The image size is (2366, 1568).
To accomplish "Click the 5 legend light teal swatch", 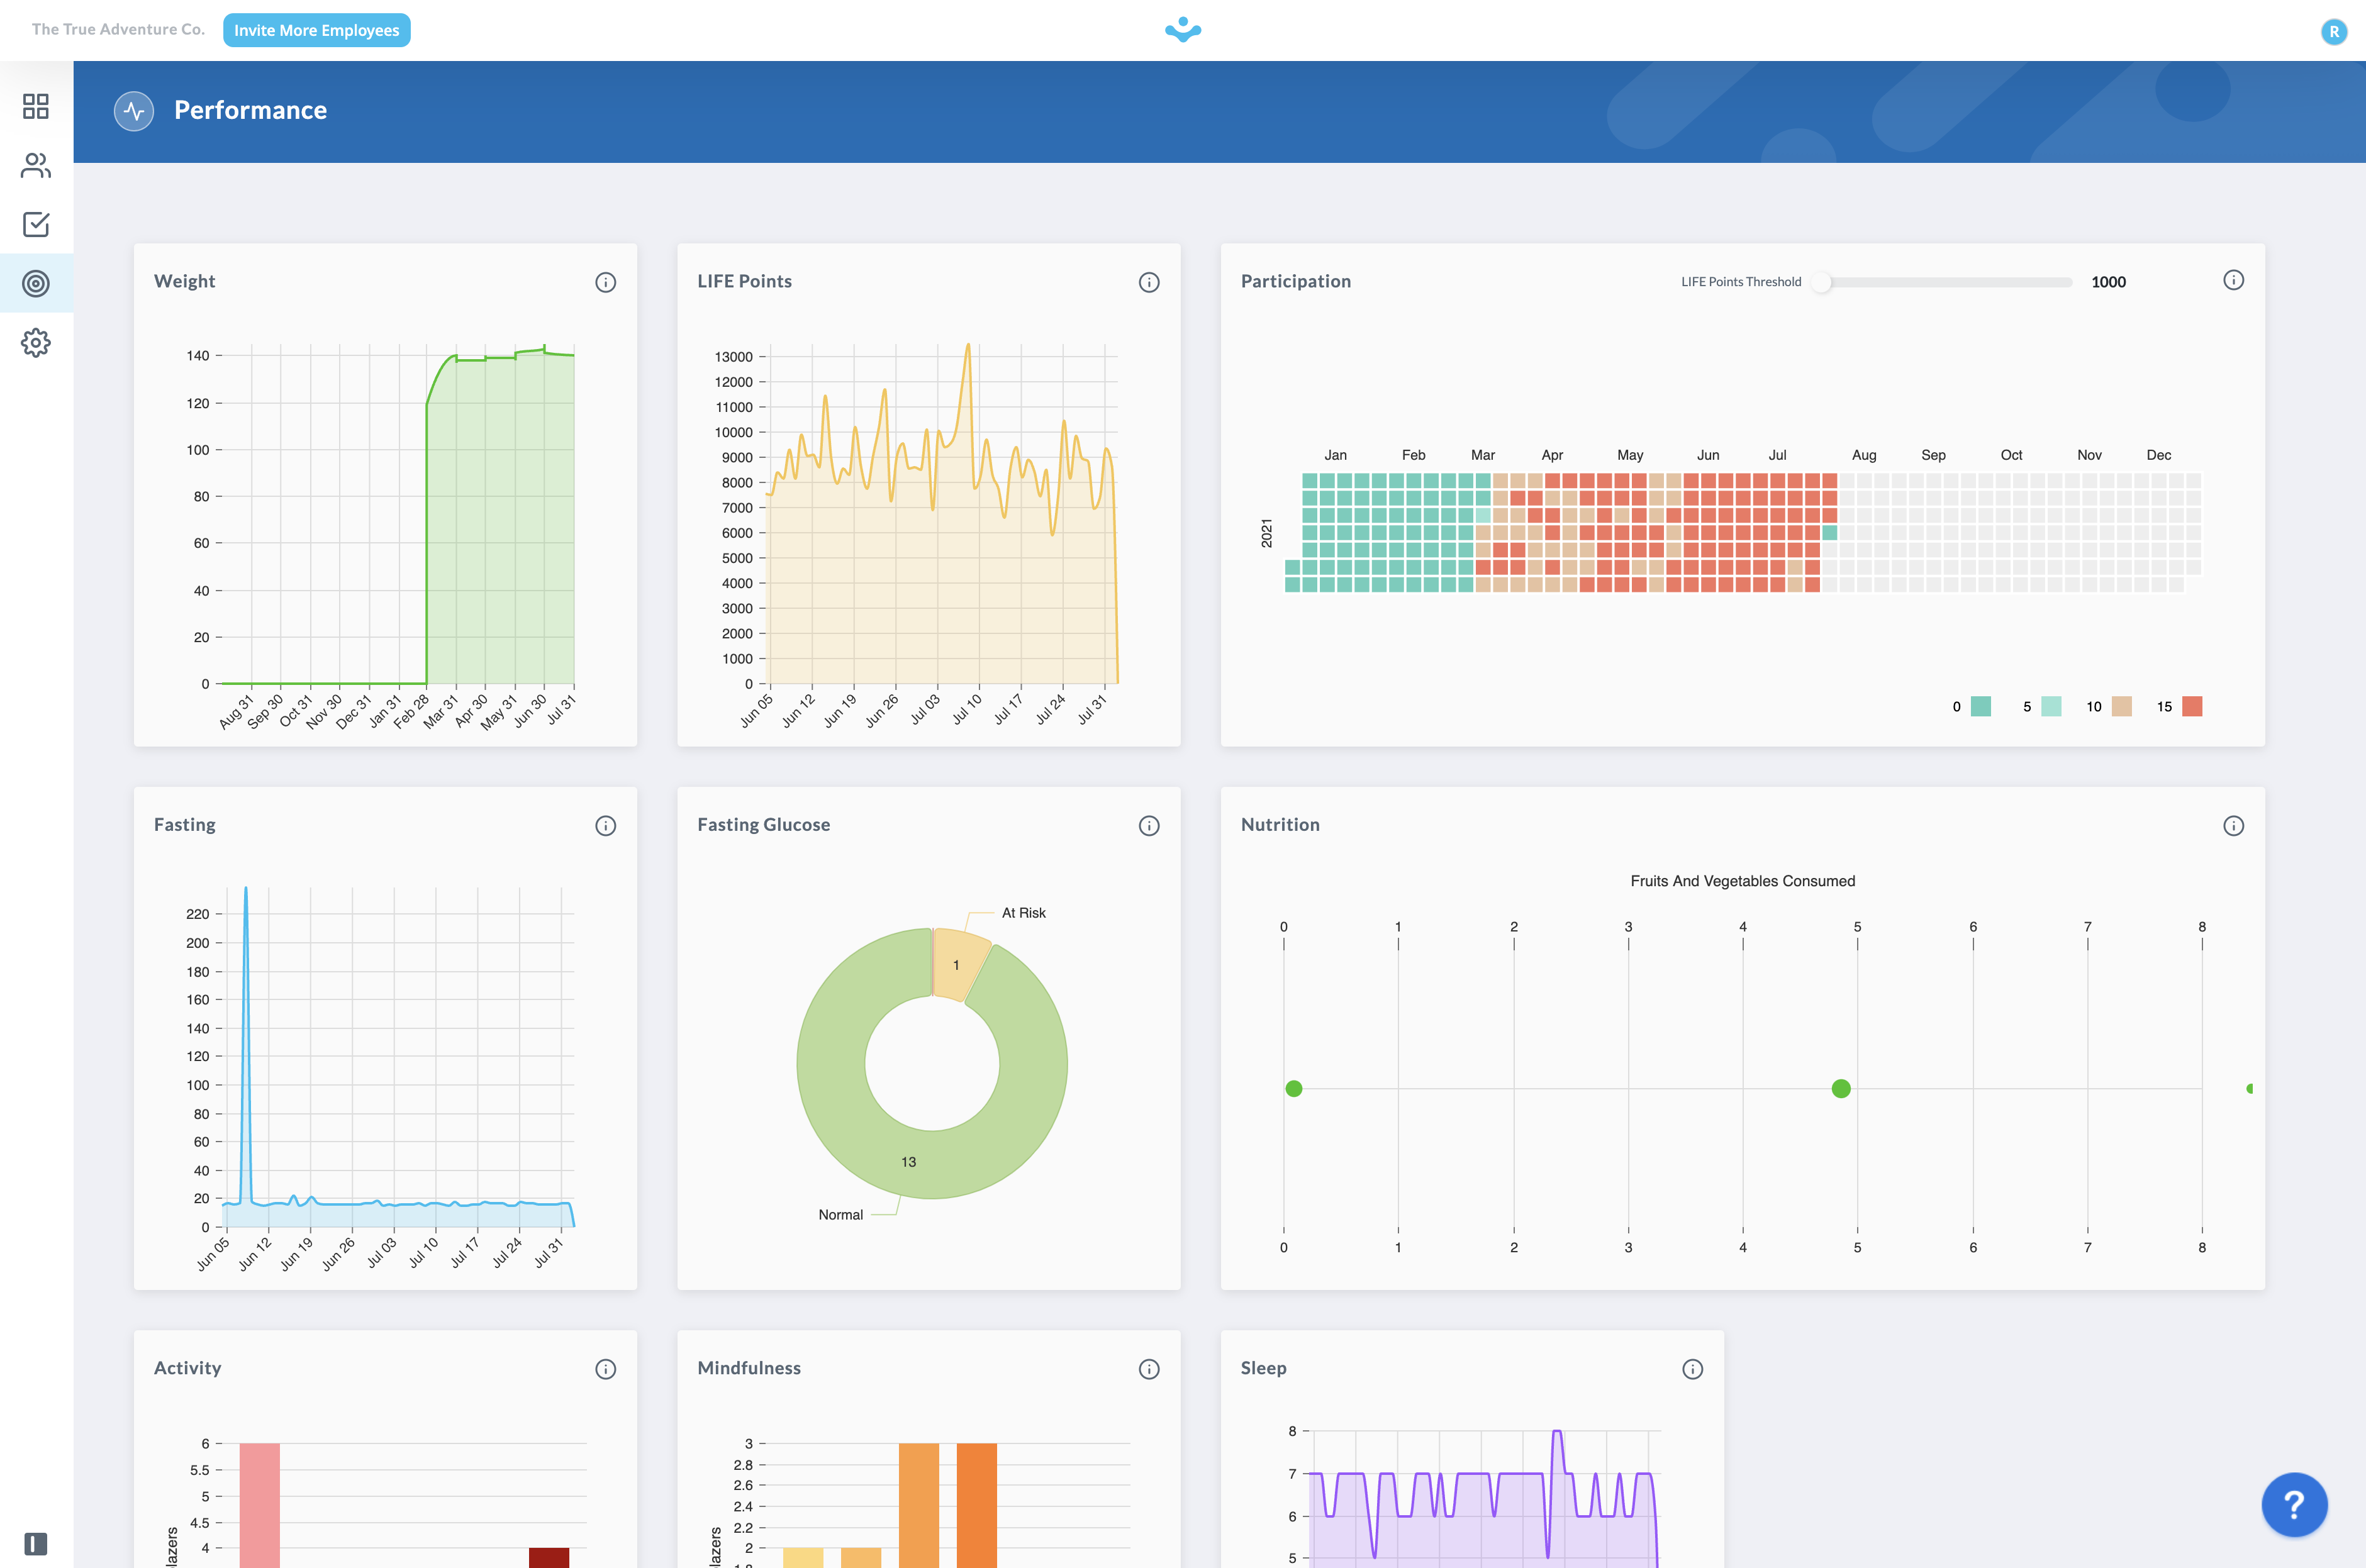I will pos(2051,707).
